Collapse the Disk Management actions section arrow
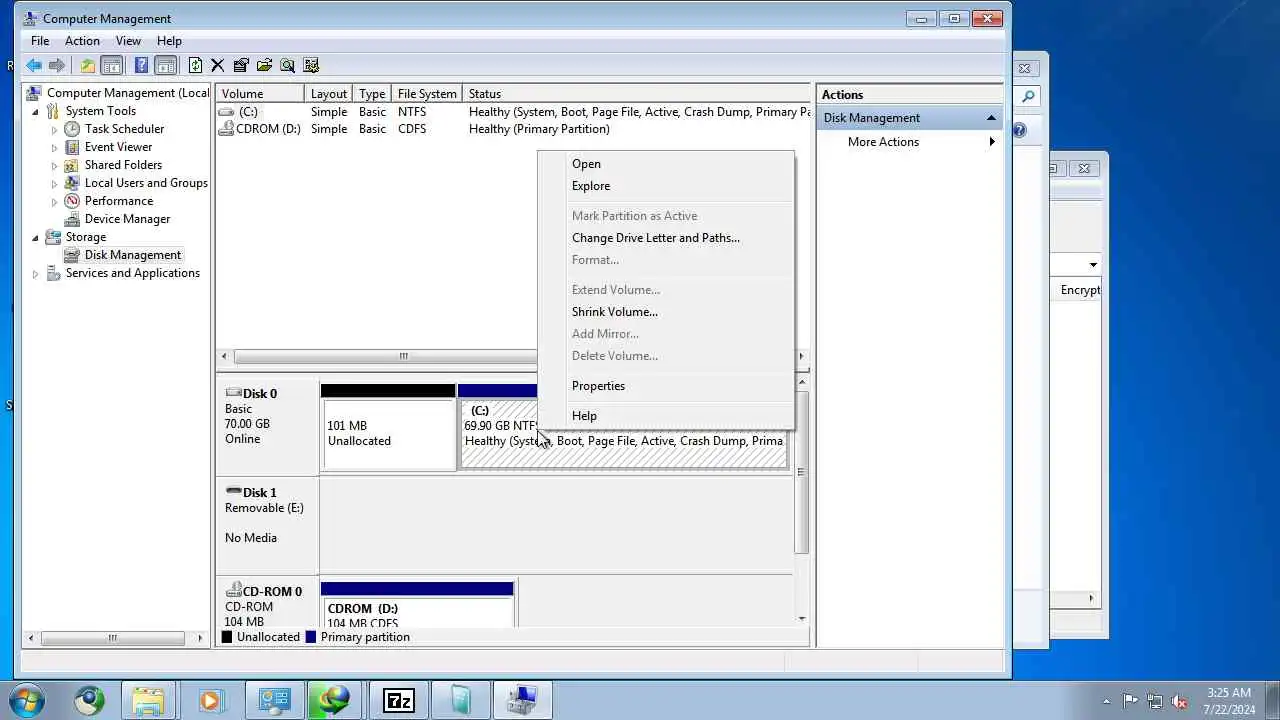The width and height of the screenshot is (1280, 720). pos(991,118)
